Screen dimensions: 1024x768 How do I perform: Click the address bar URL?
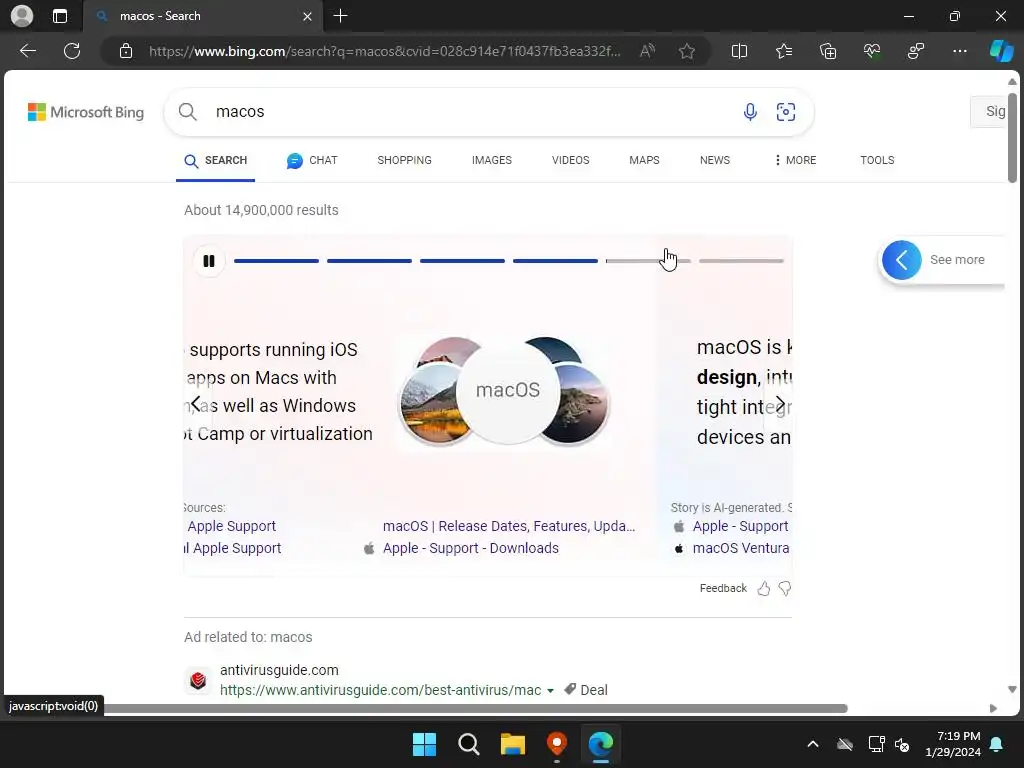point(384,51)
